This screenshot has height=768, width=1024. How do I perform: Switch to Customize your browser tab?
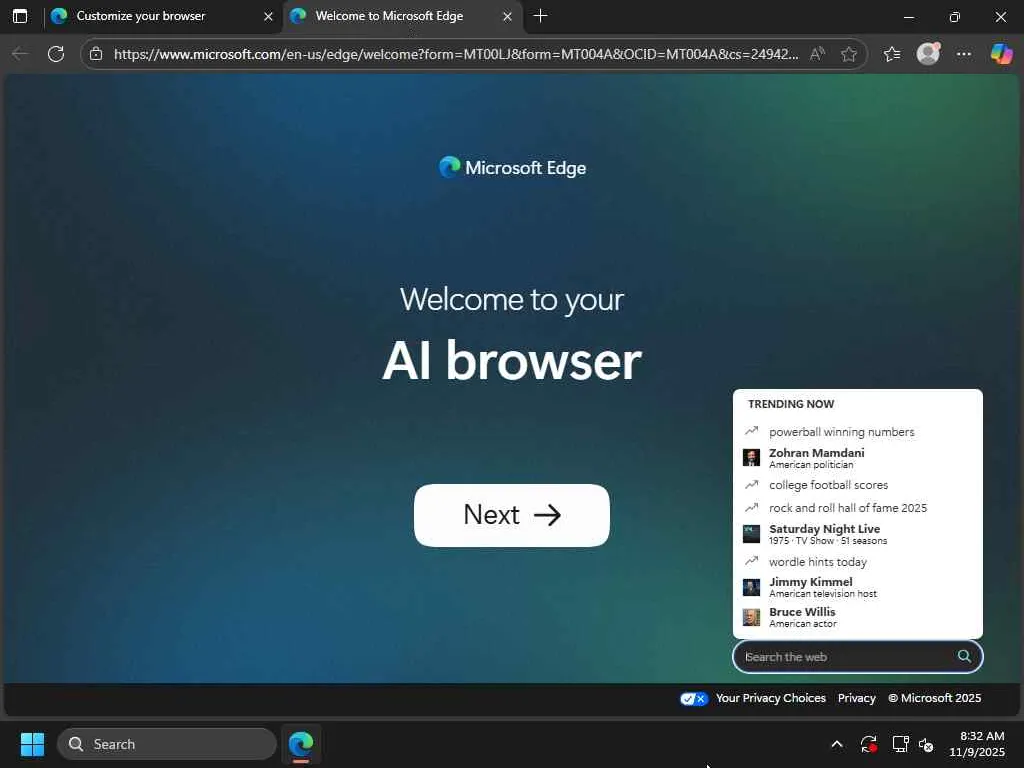click(163, 16)
